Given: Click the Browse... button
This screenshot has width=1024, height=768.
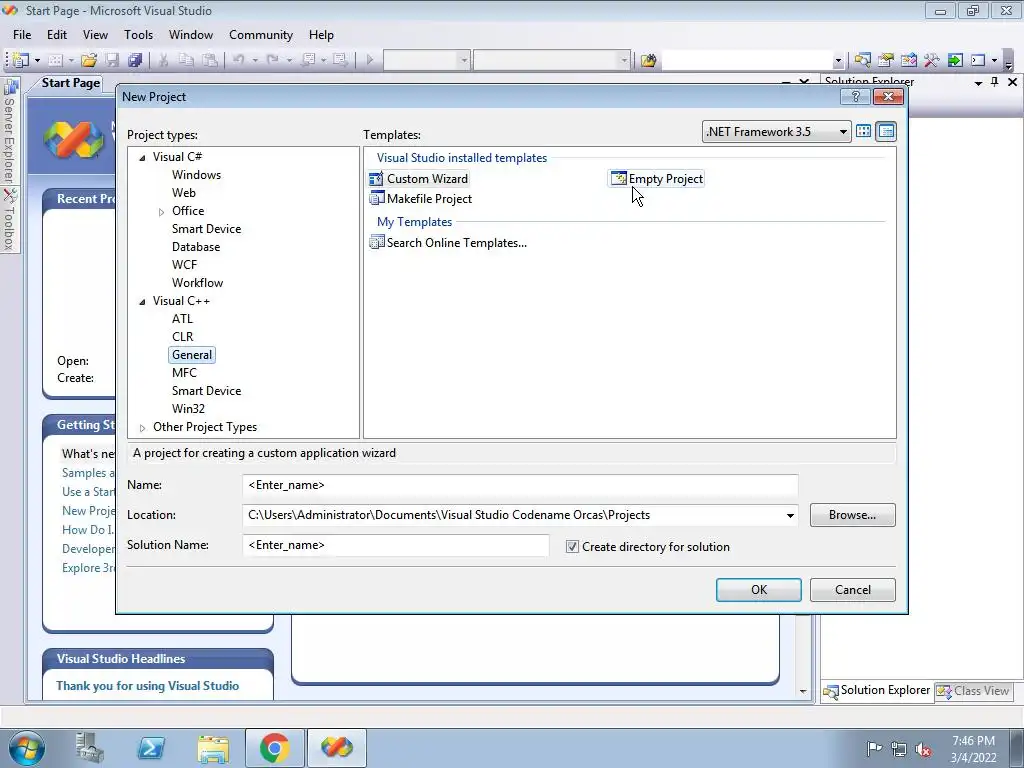Looking at the screenshot, I should pyautogui.click(x=853, y=515).
